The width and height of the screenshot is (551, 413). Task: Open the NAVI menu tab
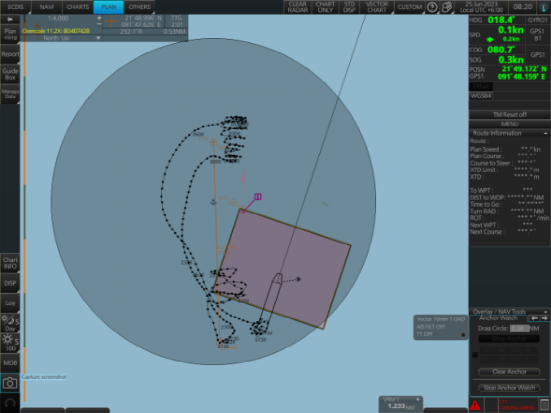(47, 7)
